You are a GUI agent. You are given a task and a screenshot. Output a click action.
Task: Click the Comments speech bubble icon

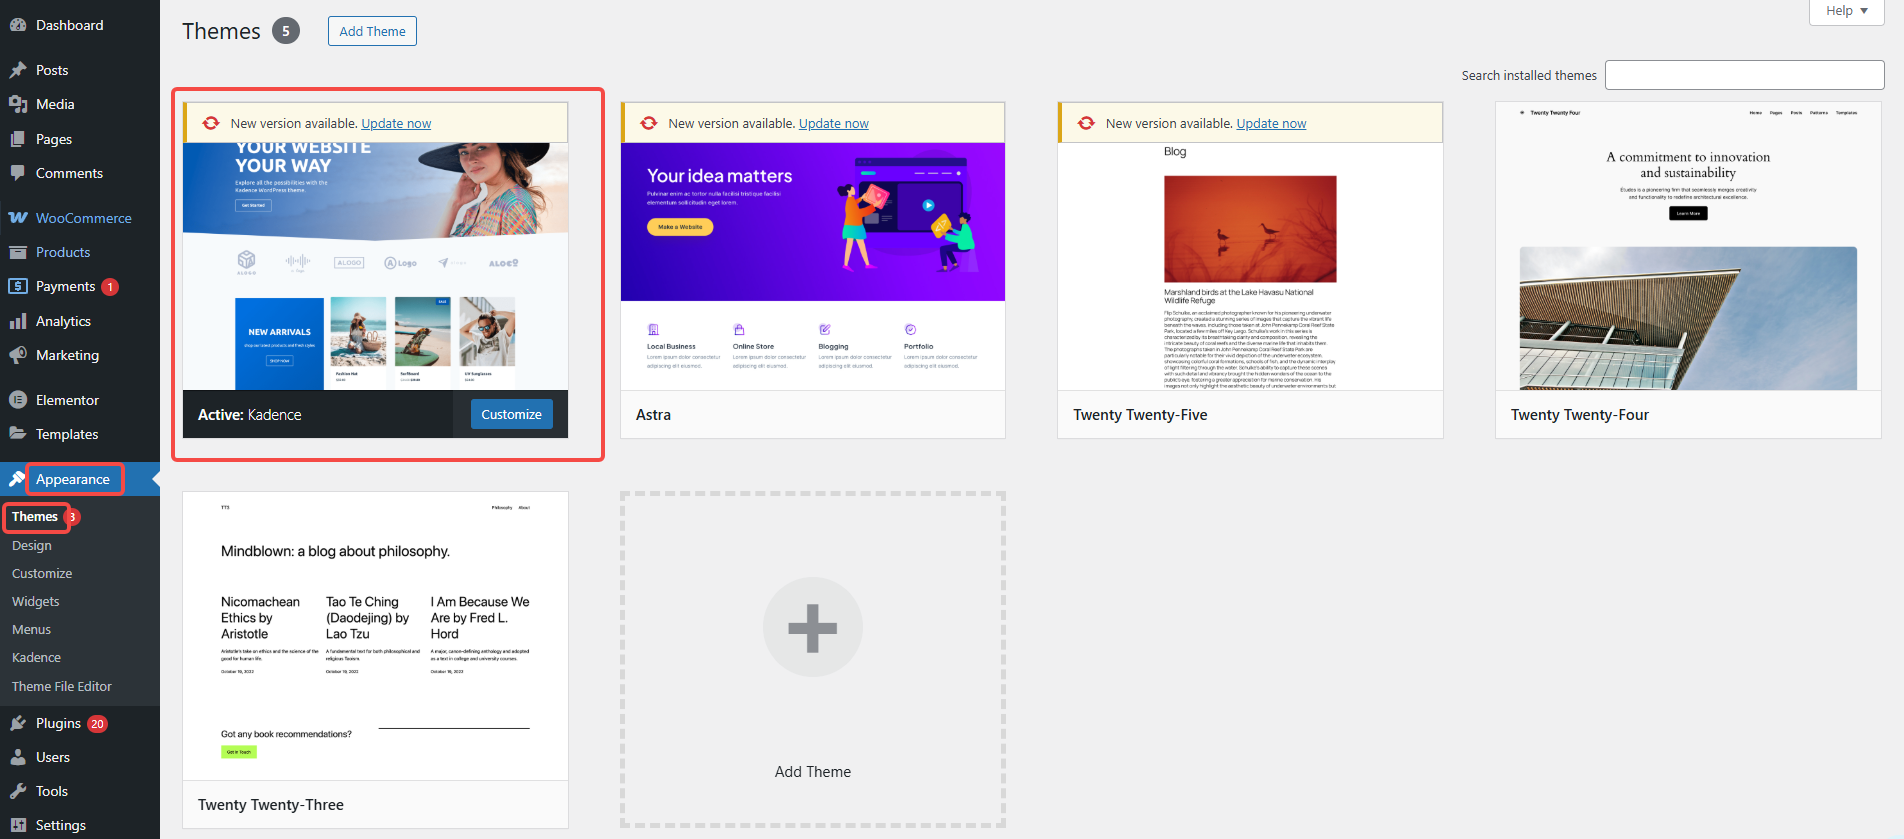(x=18, y=173)
